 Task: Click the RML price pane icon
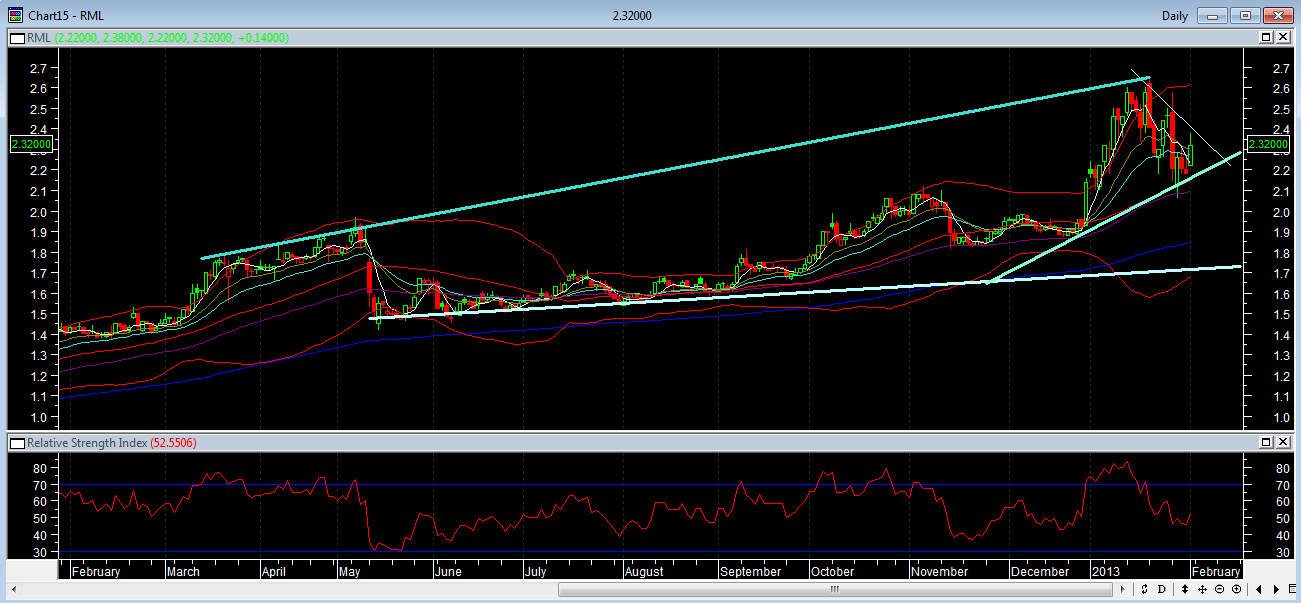pos(17,37)
